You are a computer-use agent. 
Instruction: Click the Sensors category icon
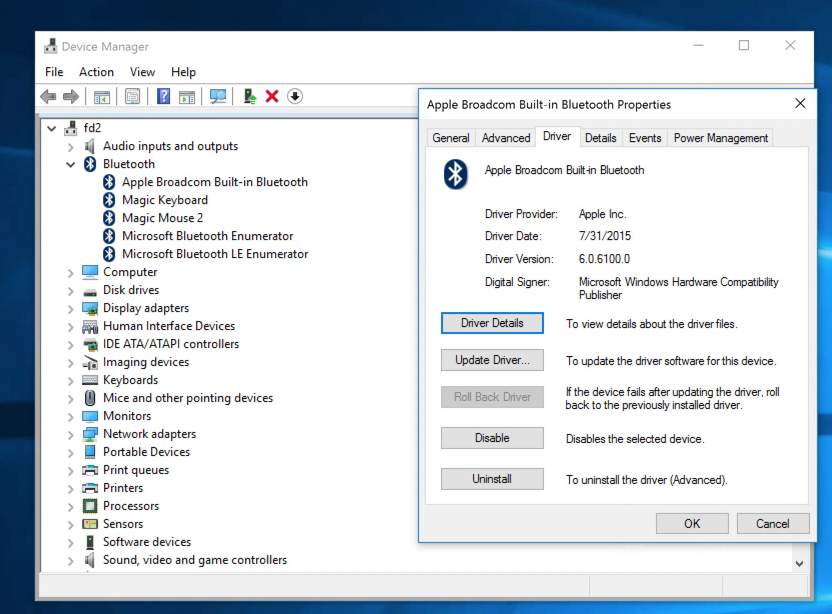90,524
